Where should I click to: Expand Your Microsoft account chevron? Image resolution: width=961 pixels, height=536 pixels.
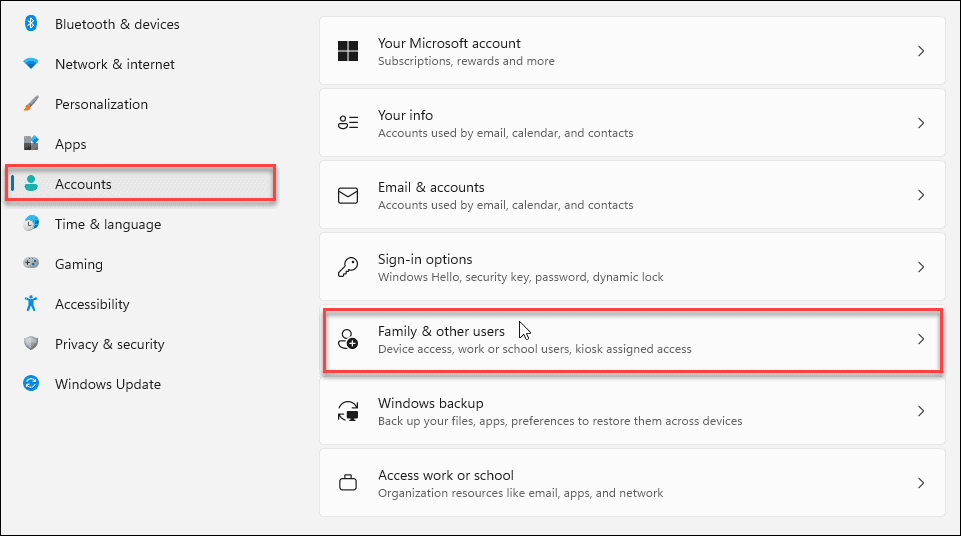[x=921, y=51]
